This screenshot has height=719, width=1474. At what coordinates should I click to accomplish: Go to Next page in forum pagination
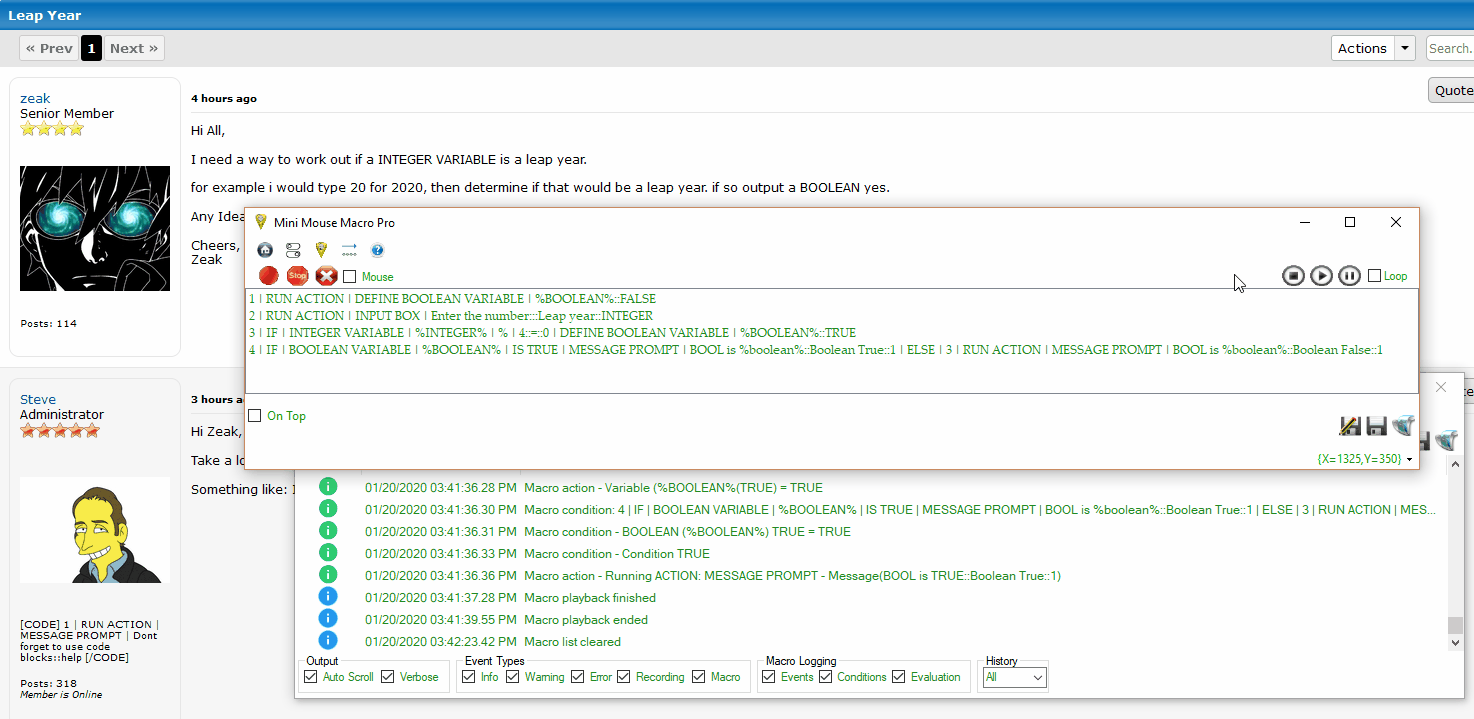pos(134,48)
